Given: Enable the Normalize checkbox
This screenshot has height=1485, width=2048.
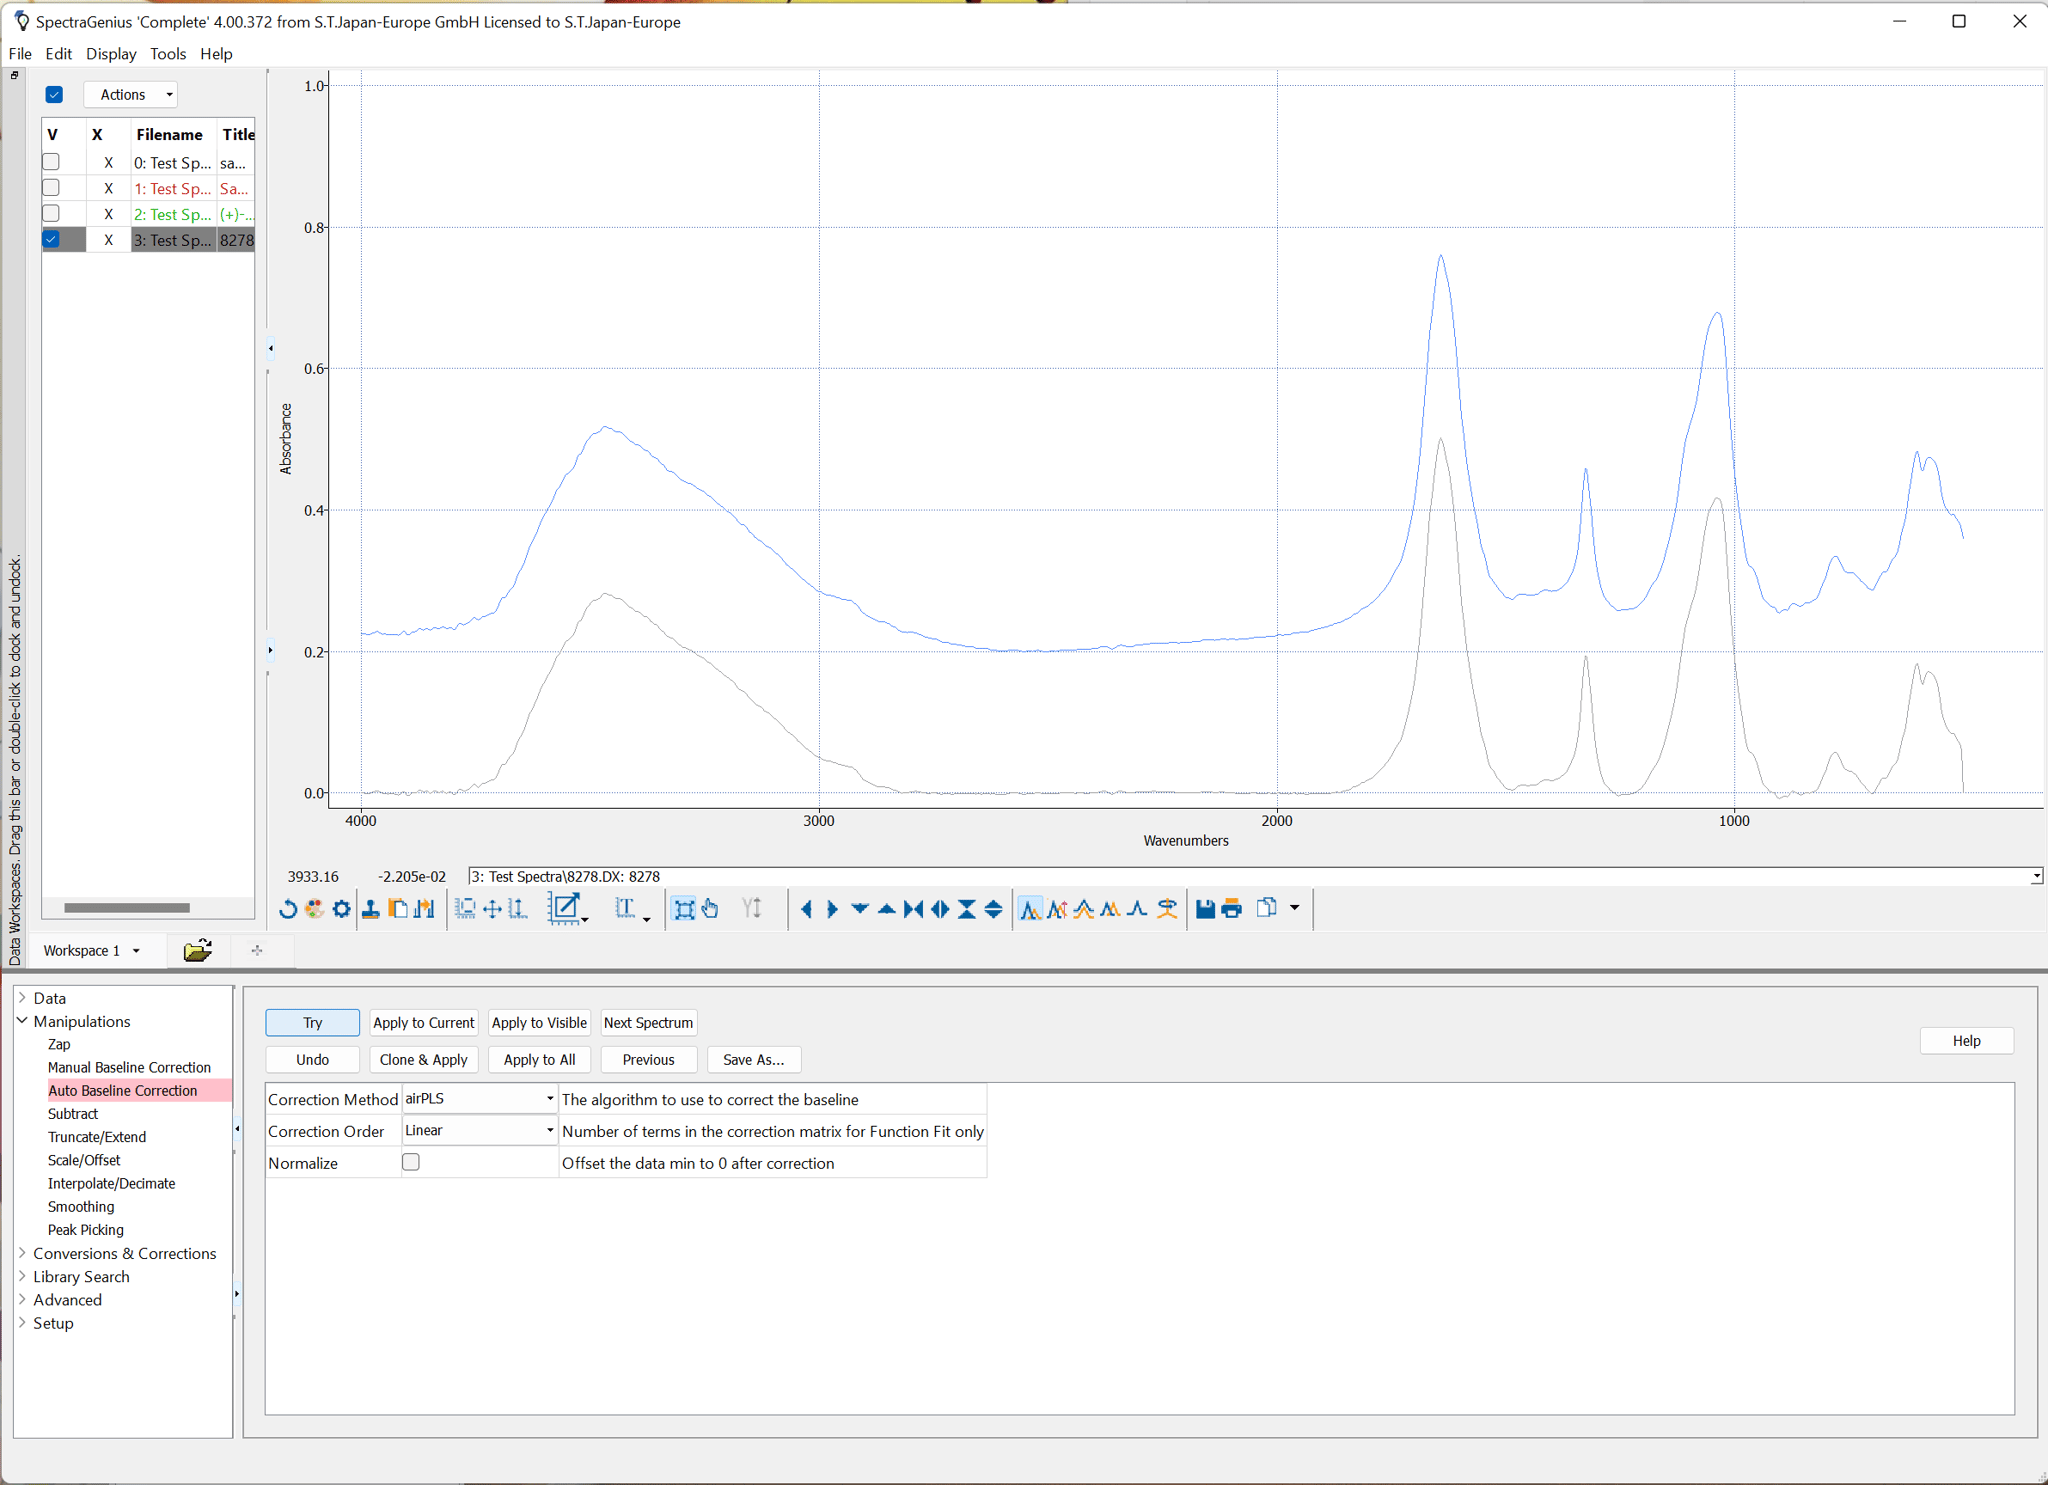Looking at the screenshot, I should click(410, 1161).
